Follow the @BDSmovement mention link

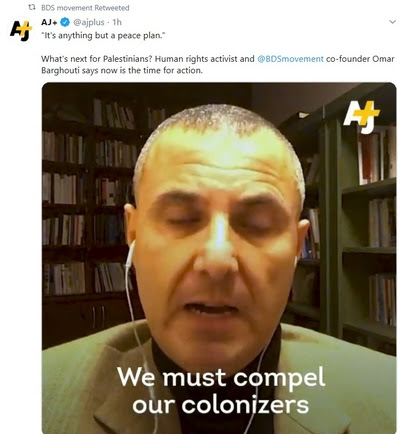[x=290, y=59]
